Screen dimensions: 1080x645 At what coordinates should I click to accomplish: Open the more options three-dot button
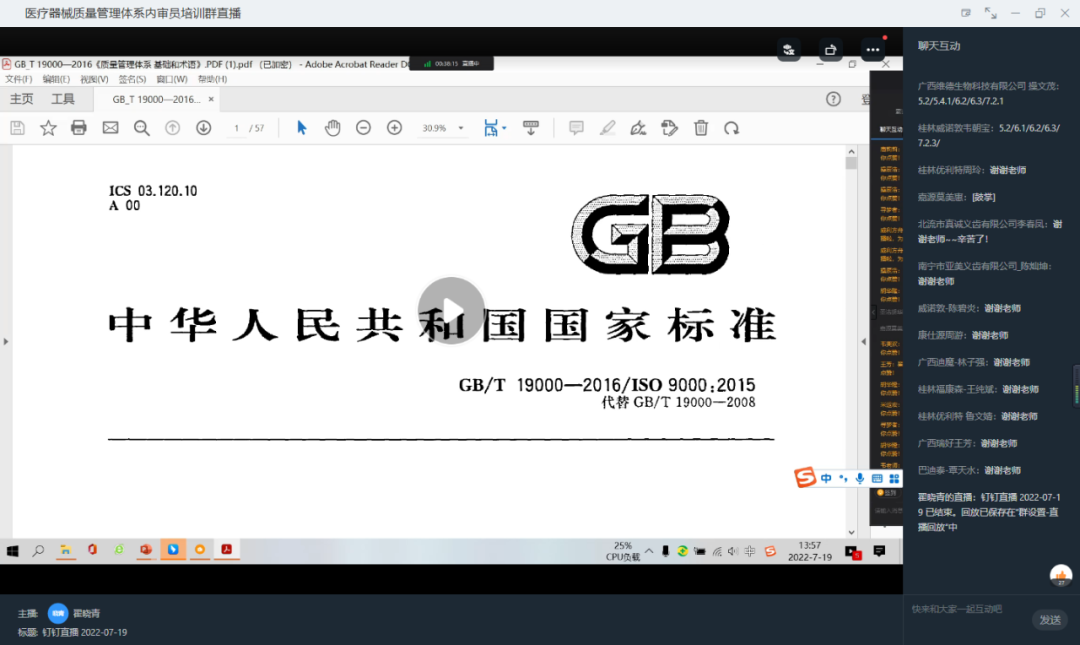point(873,50)
